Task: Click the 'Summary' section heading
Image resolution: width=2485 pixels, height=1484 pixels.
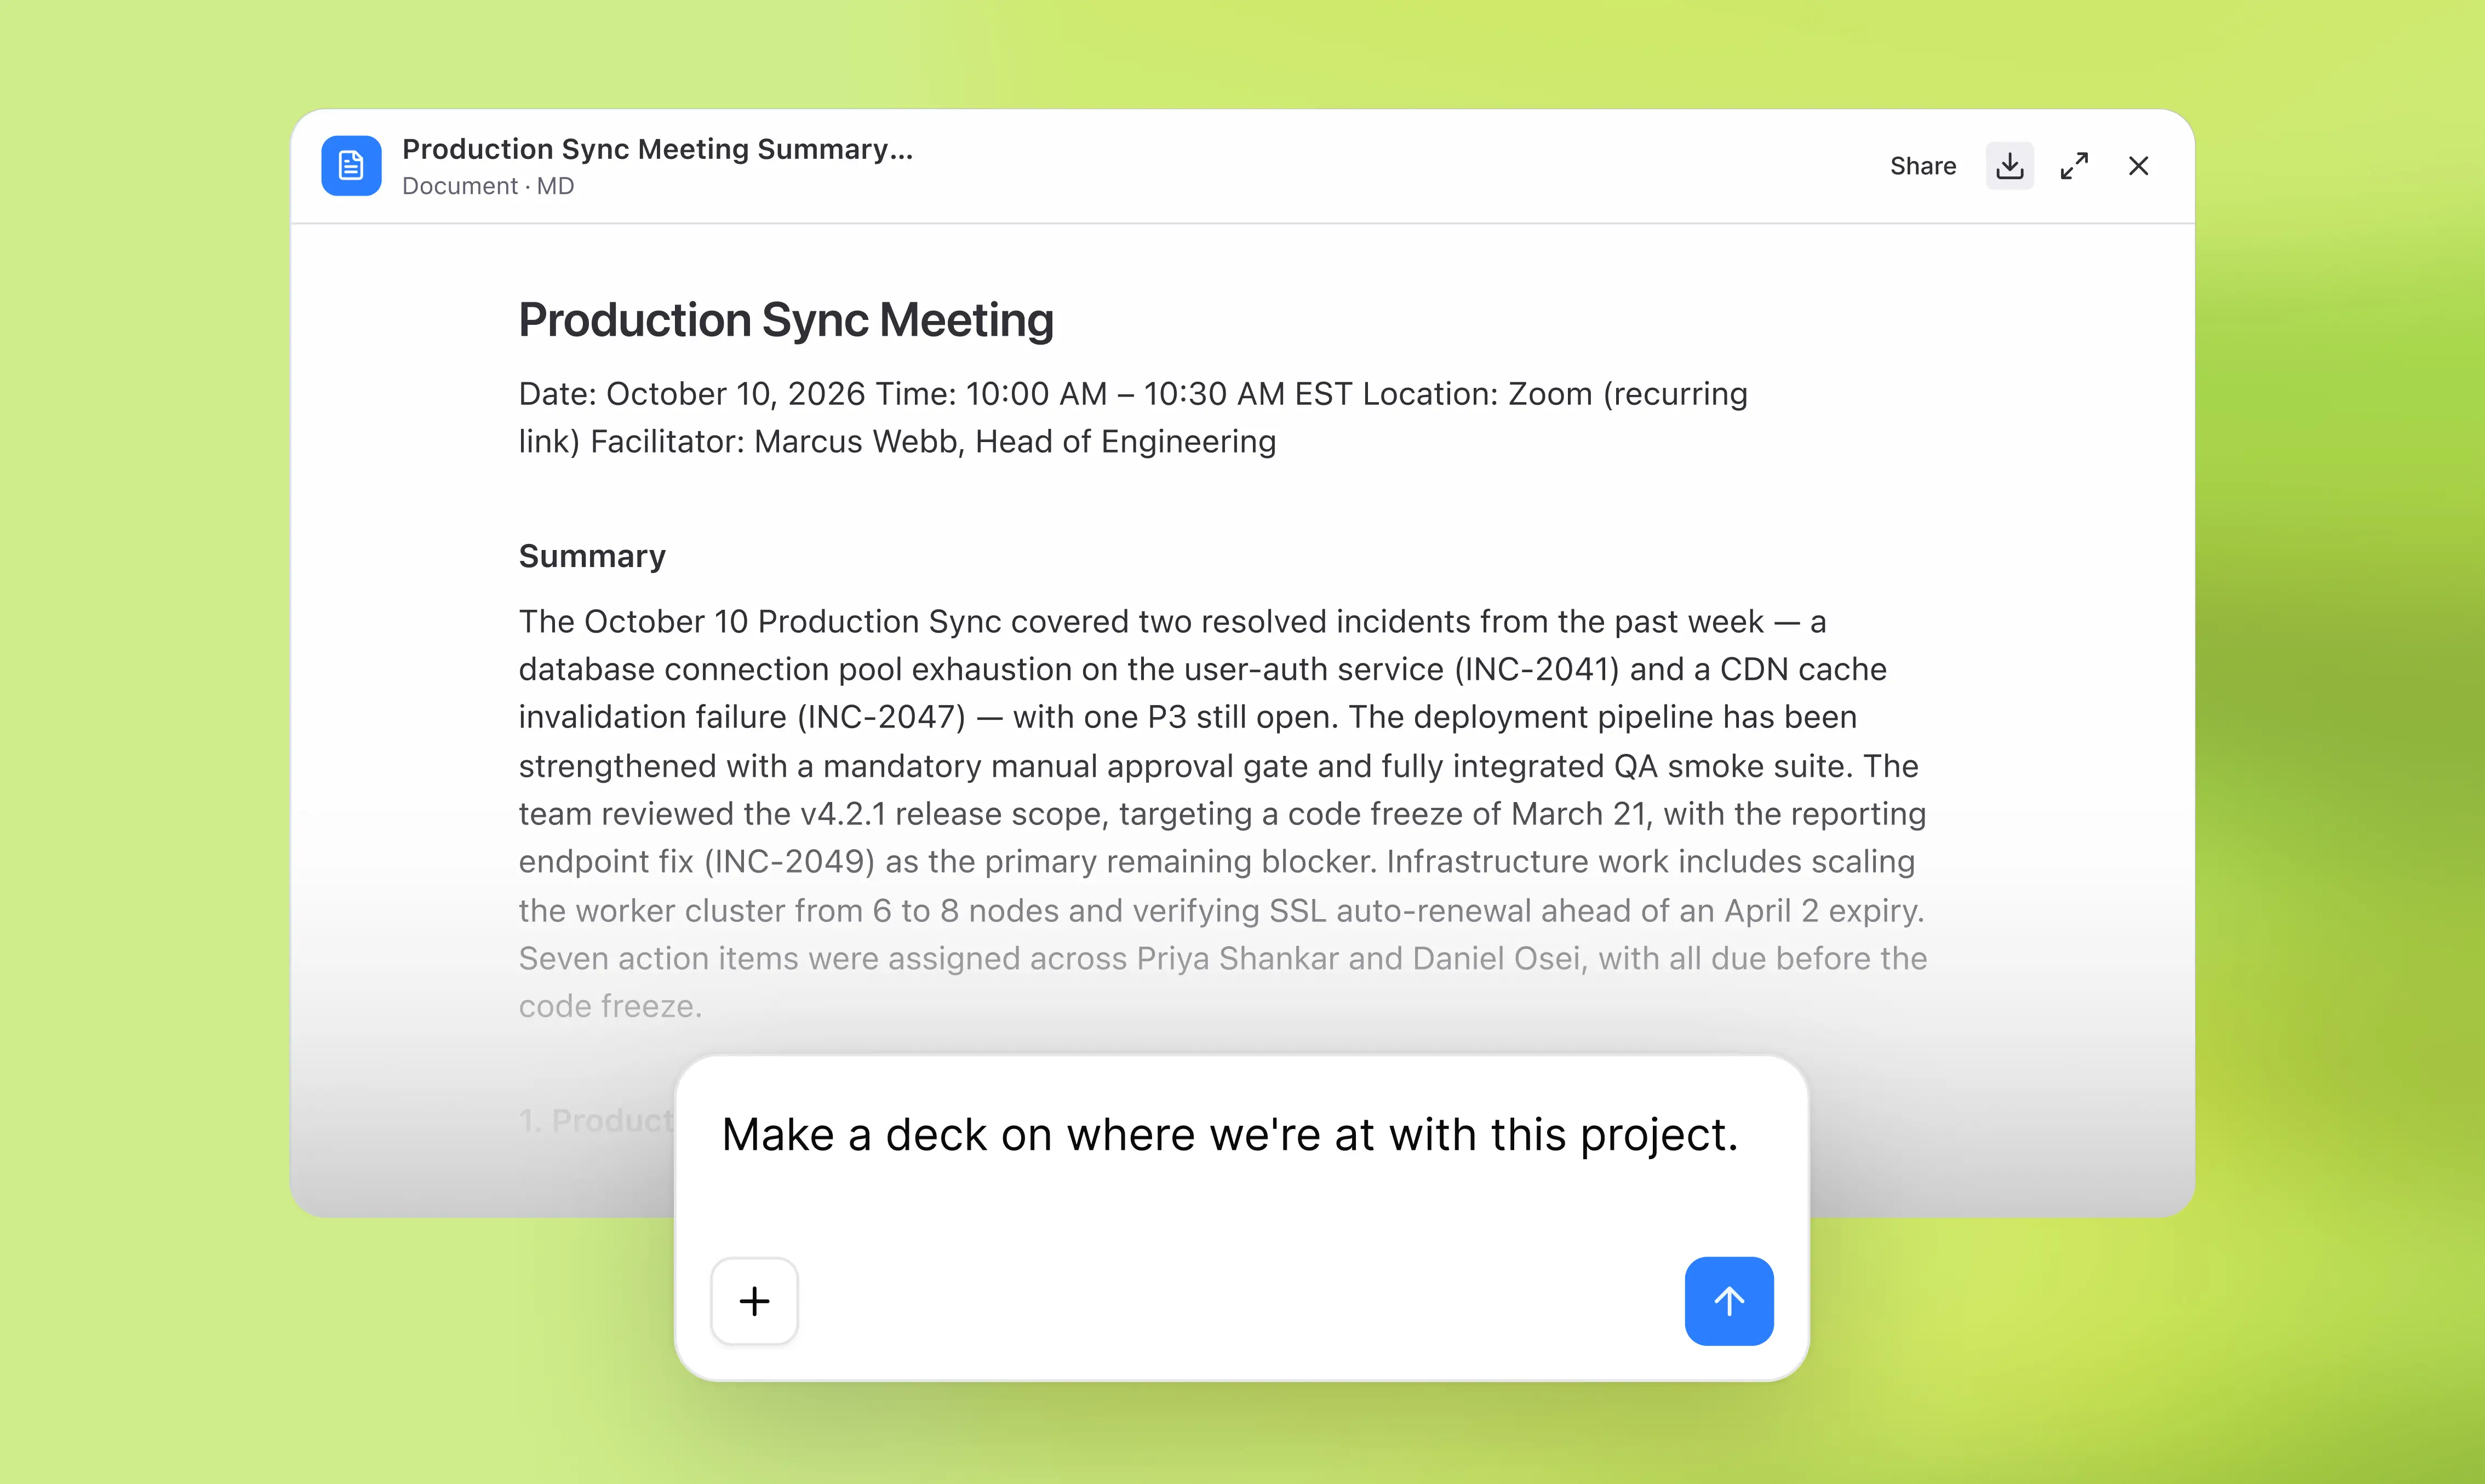Action: [x=592, y=556]
